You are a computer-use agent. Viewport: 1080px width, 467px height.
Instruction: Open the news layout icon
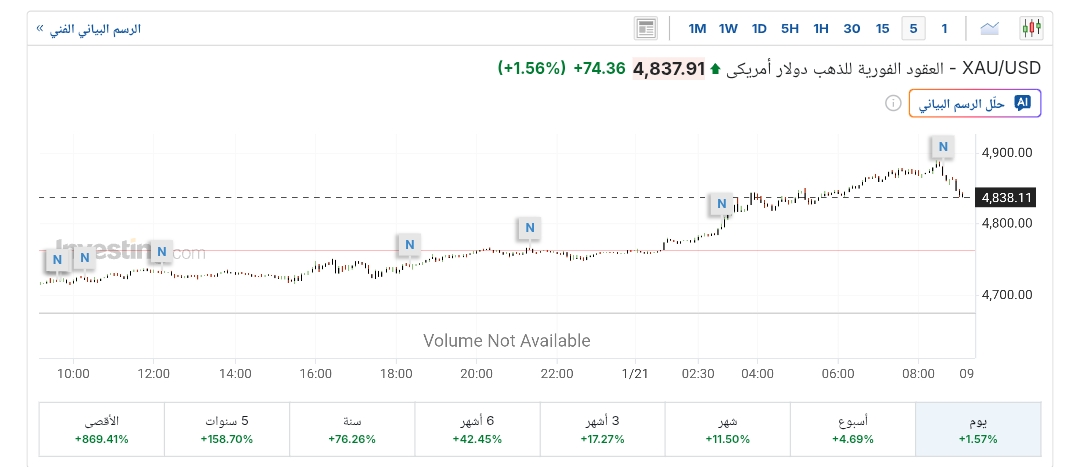tap(646, 28)
